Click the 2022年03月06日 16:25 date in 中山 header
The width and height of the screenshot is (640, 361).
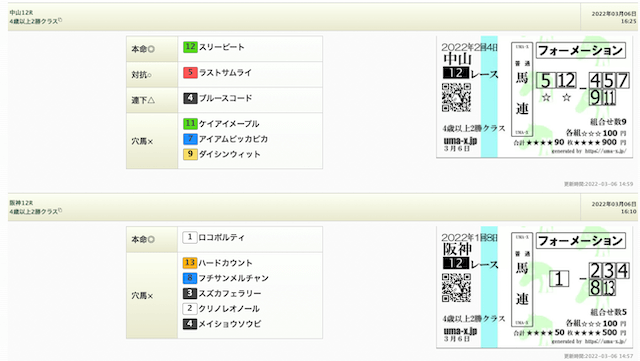(614, 17)
